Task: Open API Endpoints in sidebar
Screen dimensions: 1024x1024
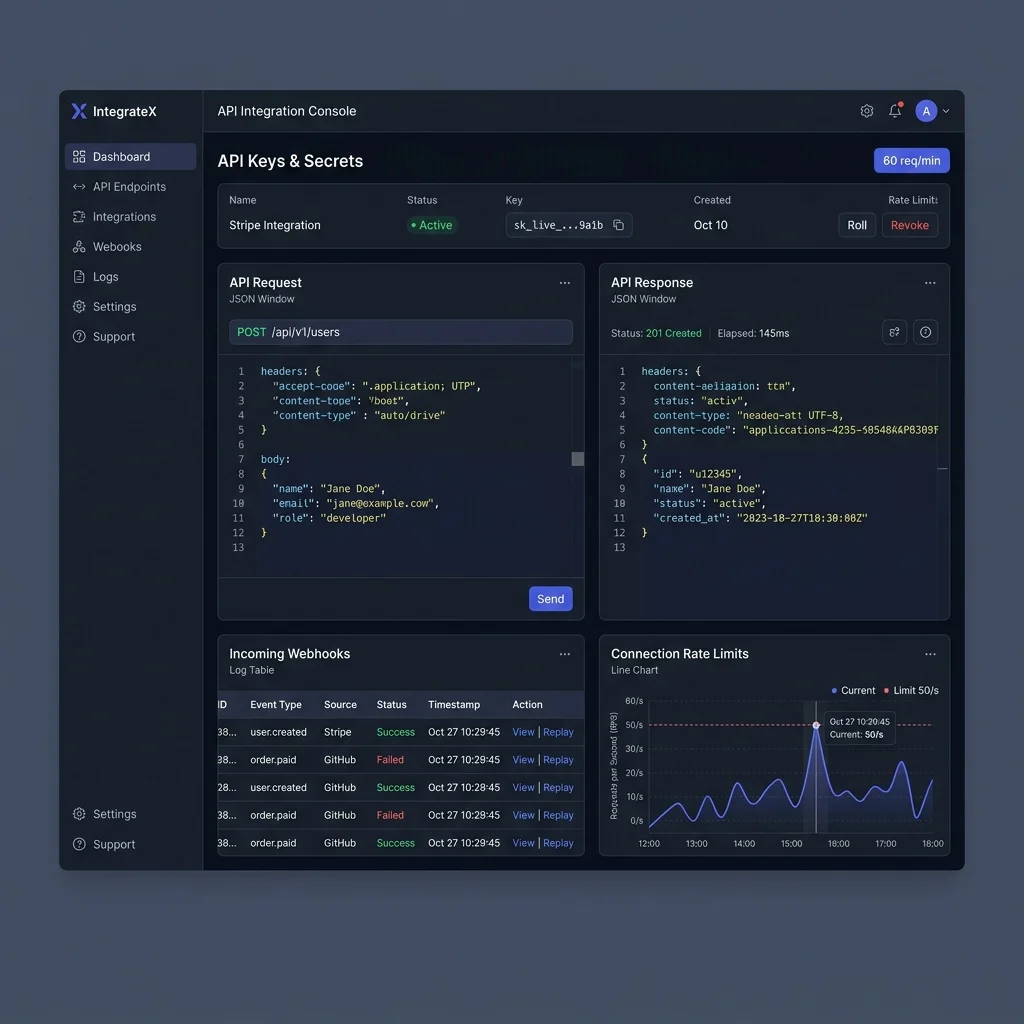Action: (131, 187)
